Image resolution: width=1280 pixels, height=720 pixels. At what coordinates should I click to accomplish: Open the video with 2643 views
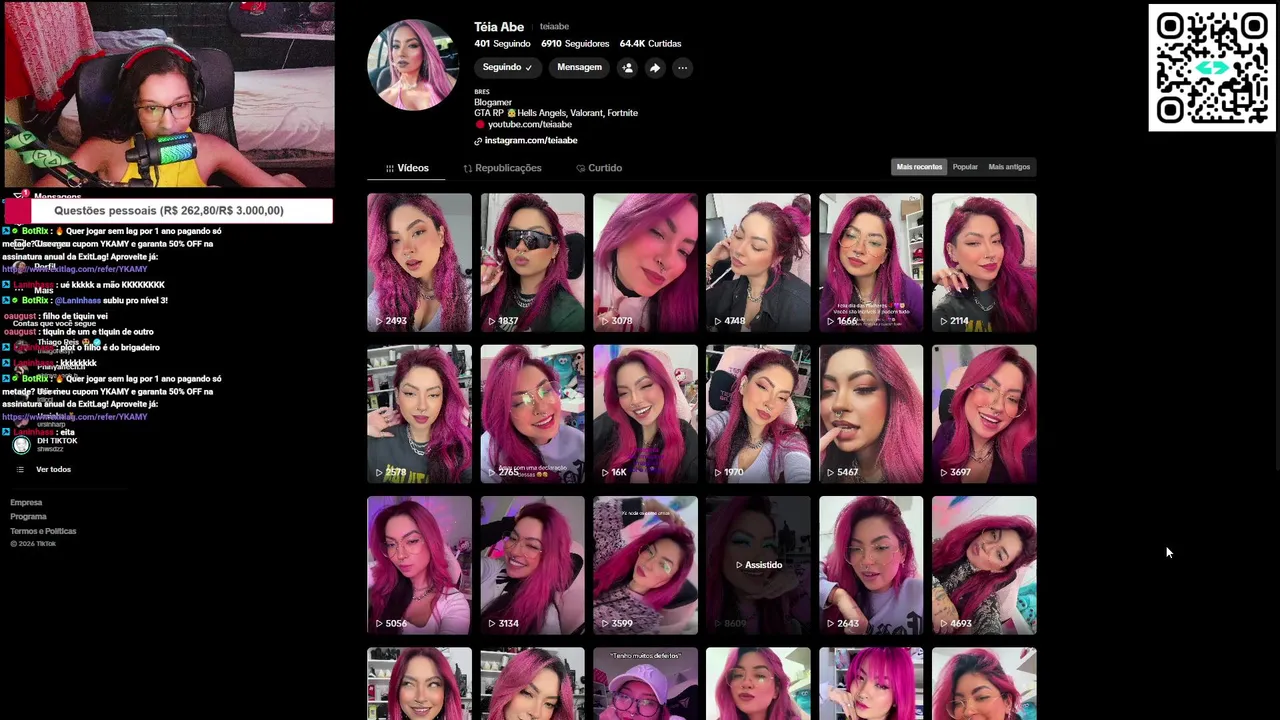tap(871, 565)
